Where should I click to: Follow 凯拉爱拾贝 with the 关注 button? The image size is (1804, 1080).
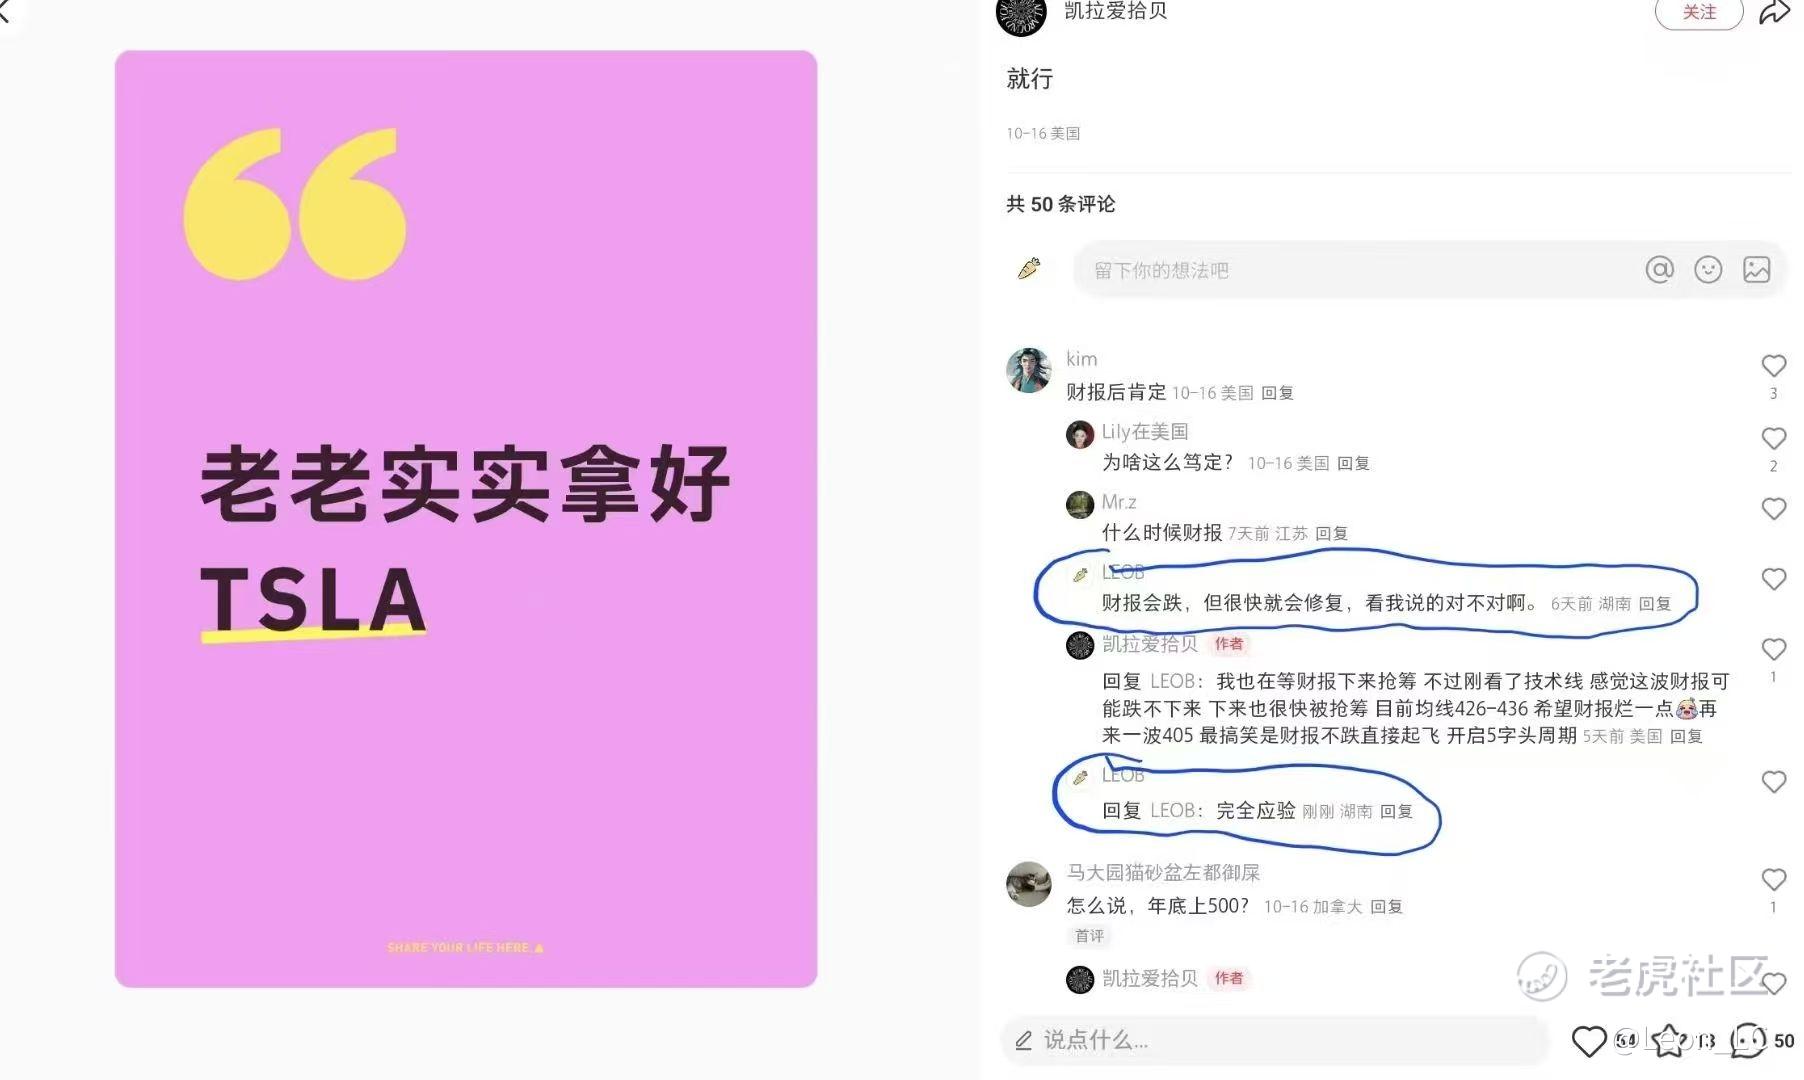pyautogui.click(x=1699, y=12)
